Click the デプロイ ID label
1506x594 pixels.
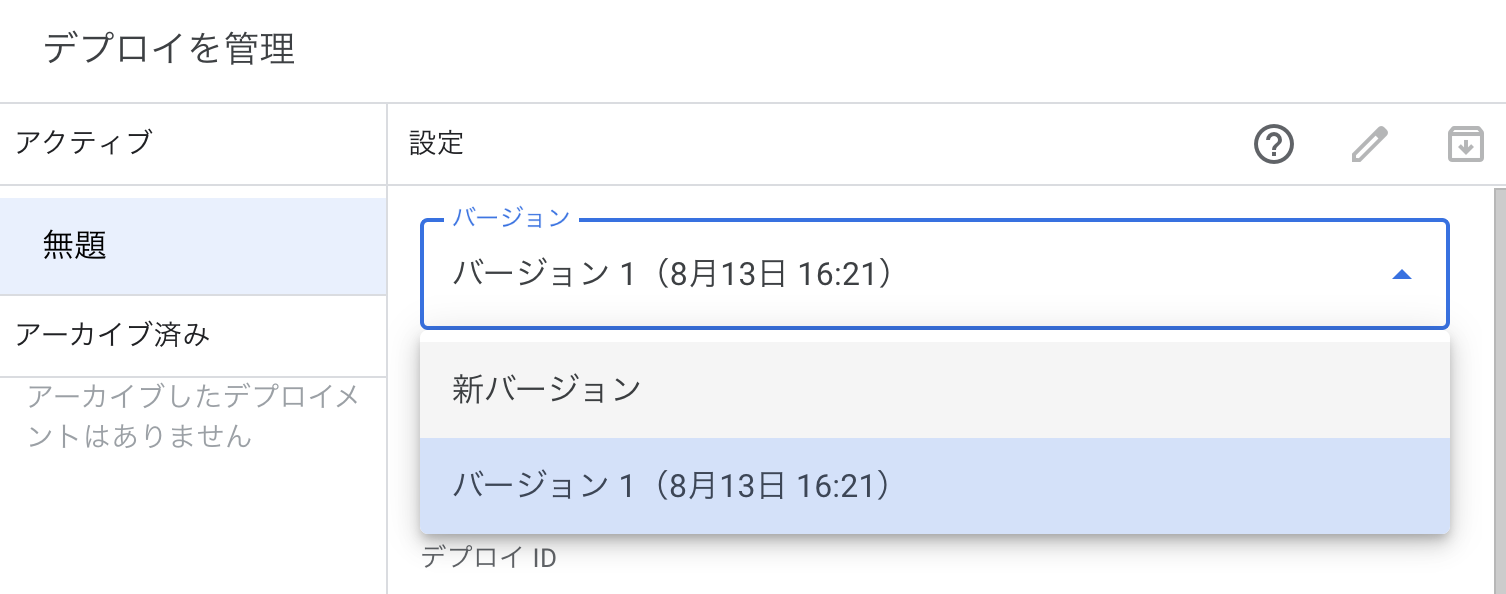click(488, 558)
